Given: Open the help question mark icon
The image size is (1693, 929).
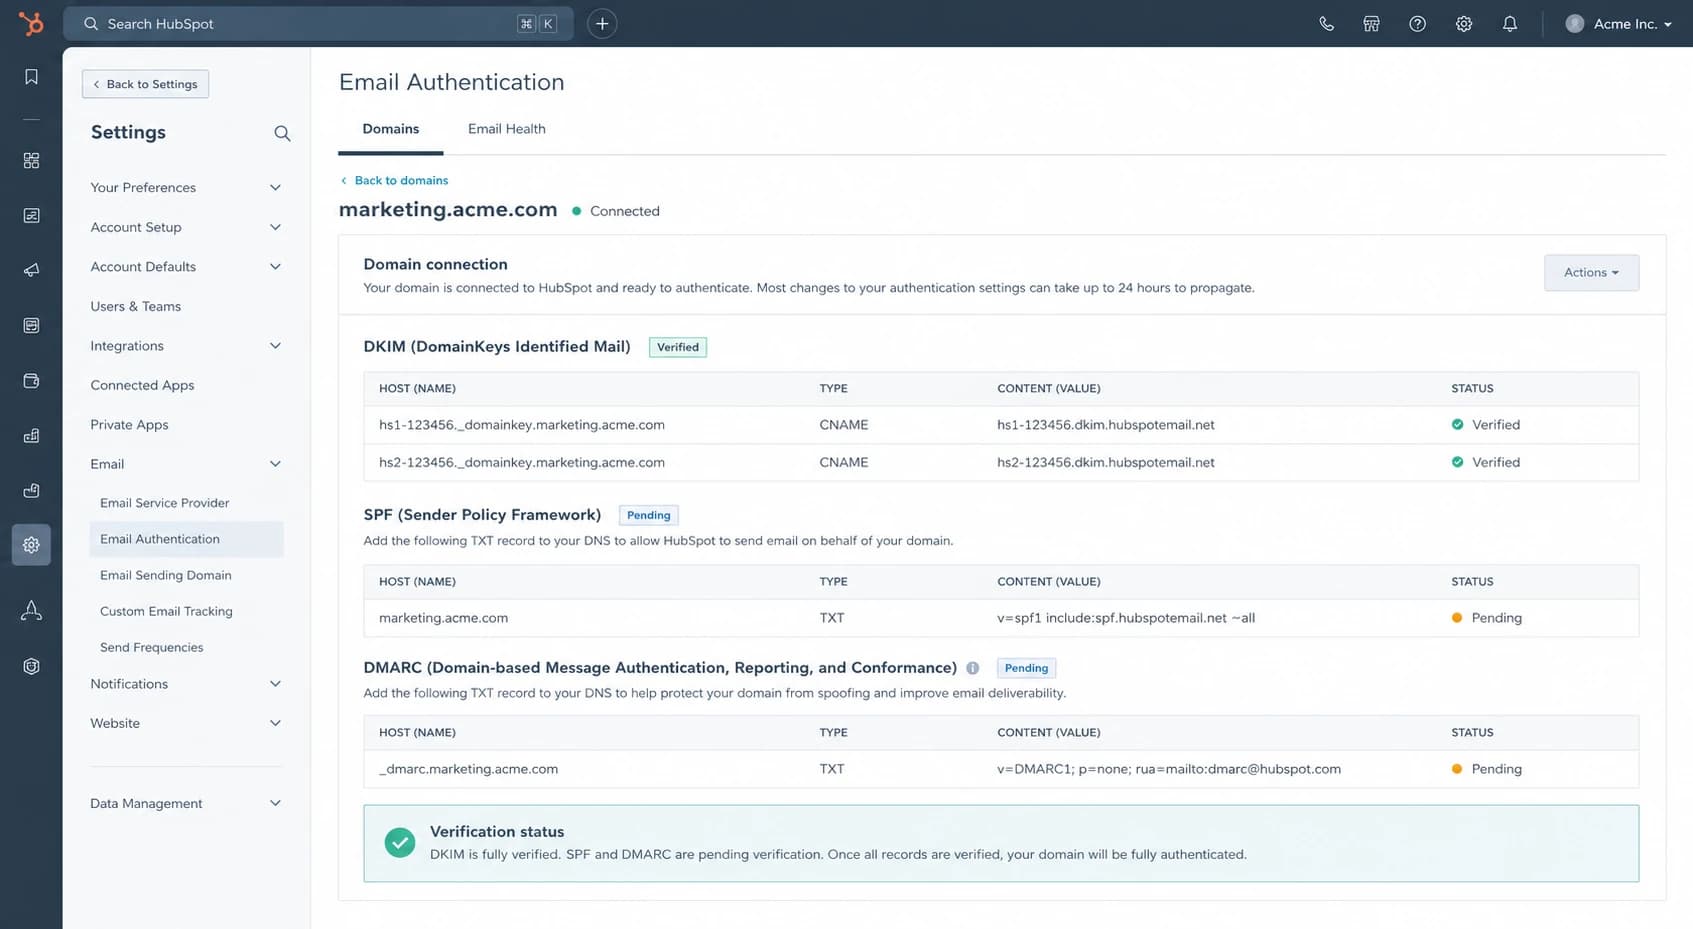Looking at the screenshot, I should coord(1417,24).
